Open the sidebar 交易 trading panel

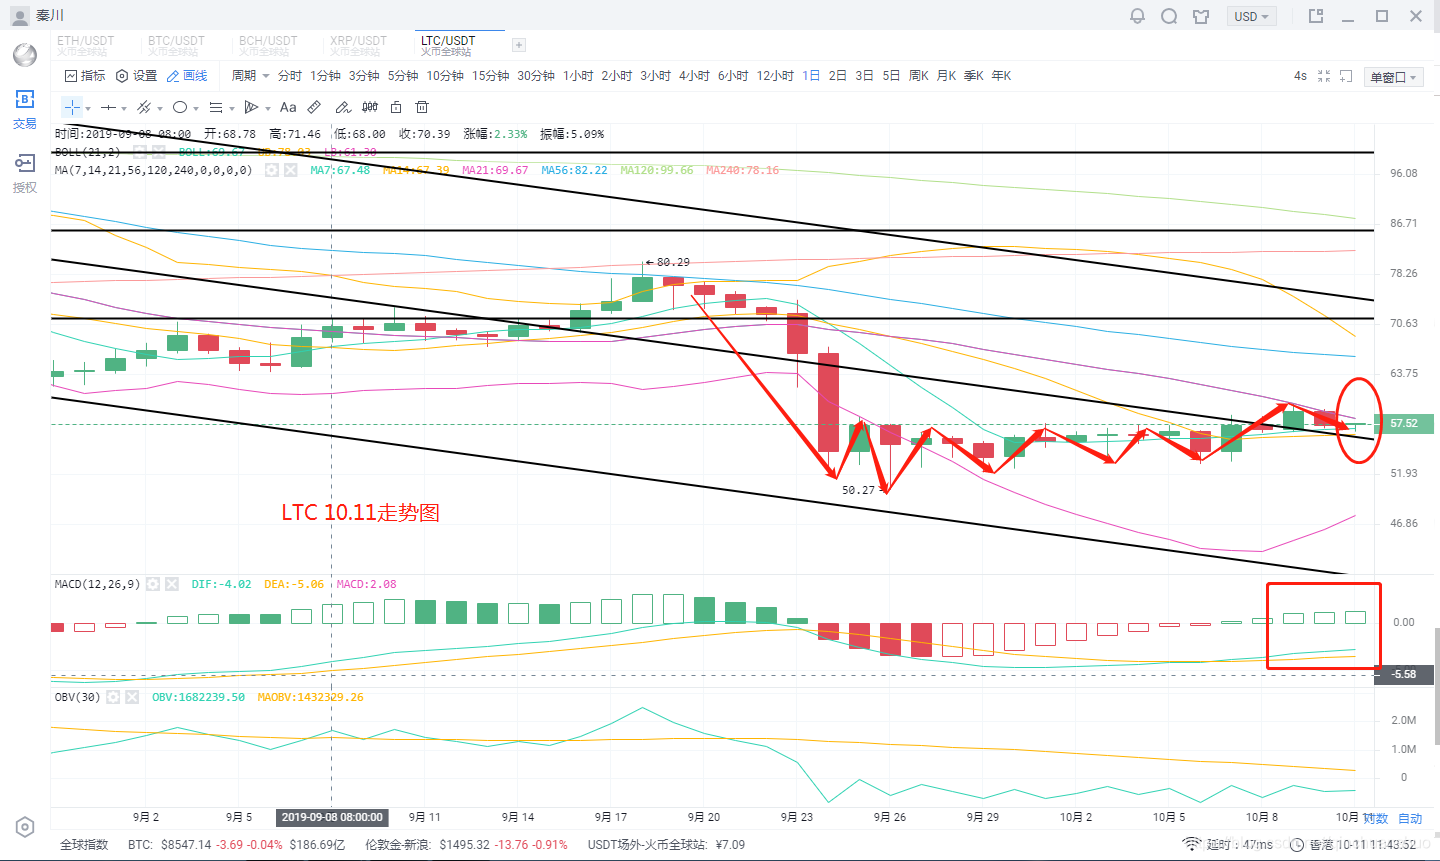tap(25, 109)
